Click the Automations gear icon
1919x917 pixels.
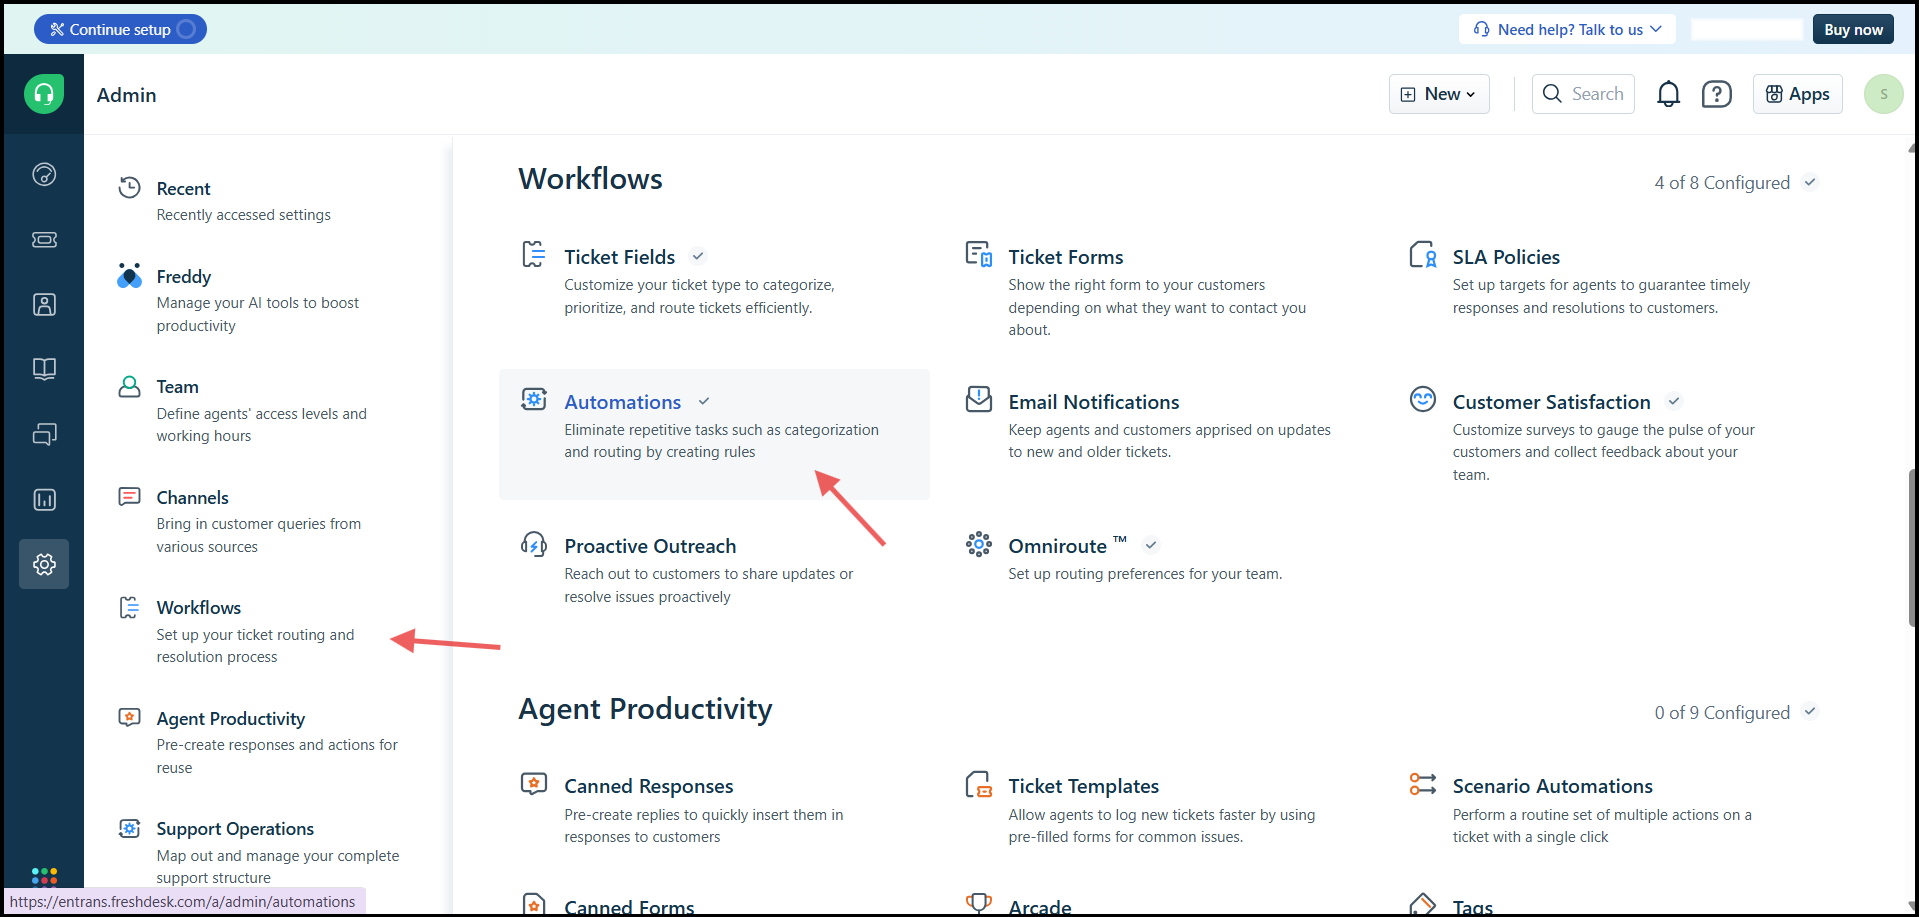click(x=534, y=399)
